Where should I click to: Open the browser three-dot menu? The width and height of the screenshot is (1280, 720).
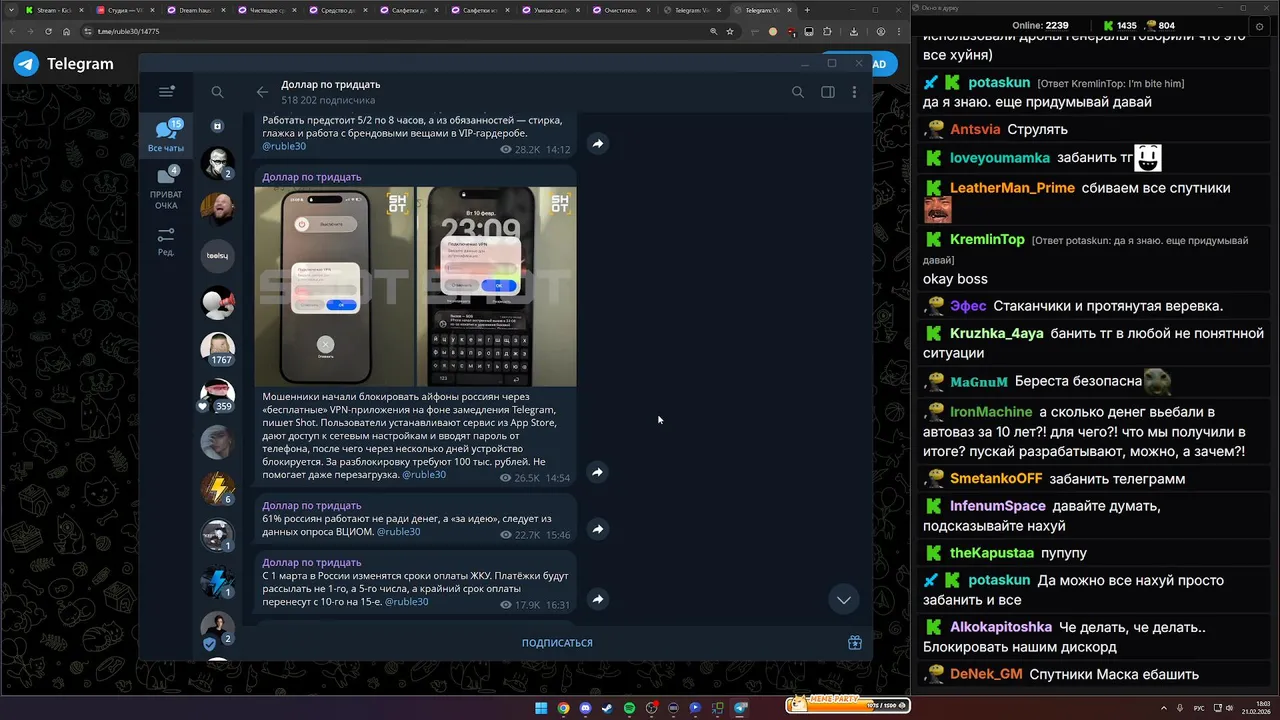click(897, 31)
